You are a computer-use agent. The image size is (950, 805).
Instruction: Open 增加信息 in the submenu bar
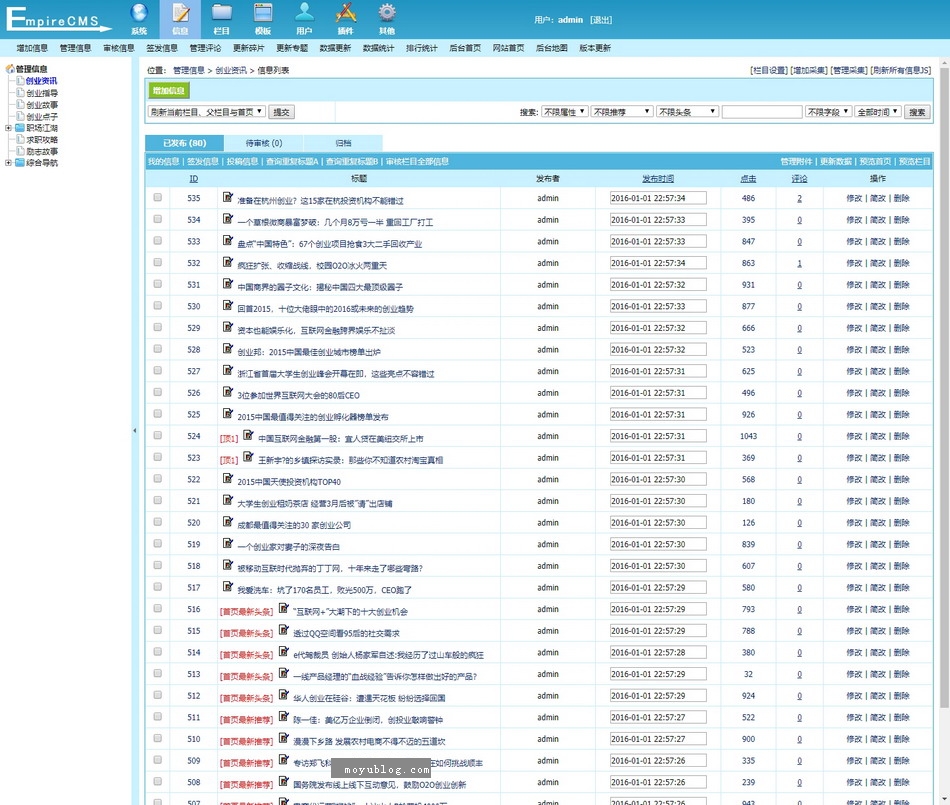pyautogui.click(x=32, y=48)
